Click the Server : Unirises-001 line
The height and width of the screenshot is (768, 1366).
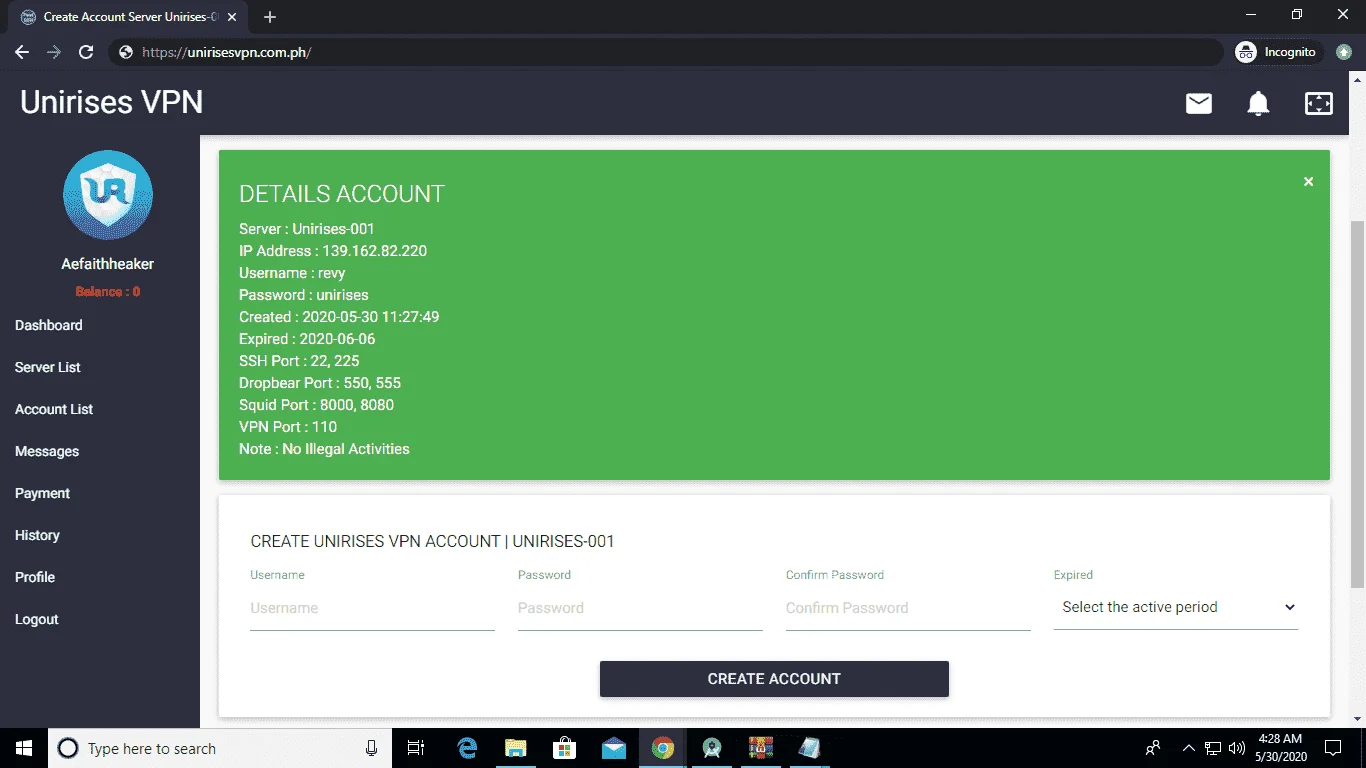(x=307, y=229)
